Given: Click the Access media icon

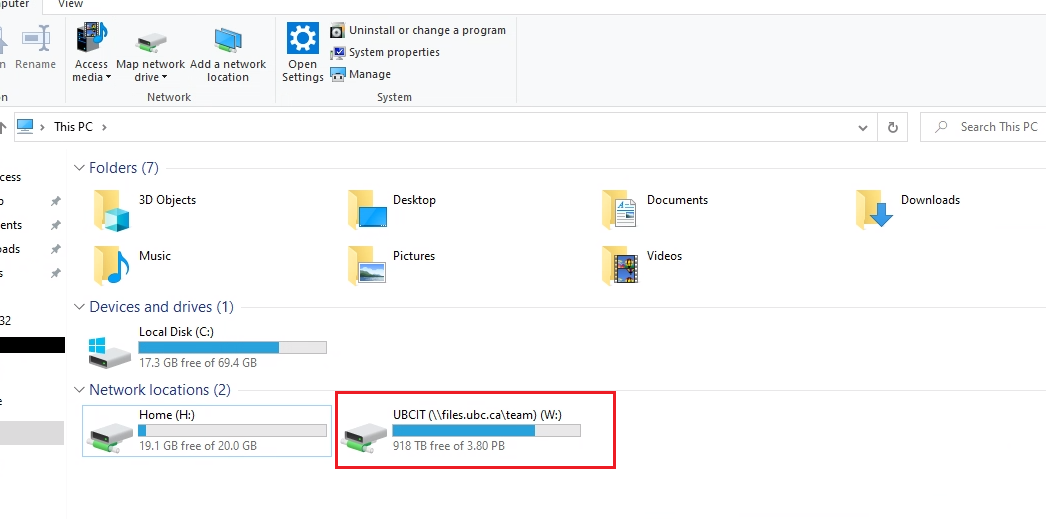Looking at the screenshot, I should 91,40.
